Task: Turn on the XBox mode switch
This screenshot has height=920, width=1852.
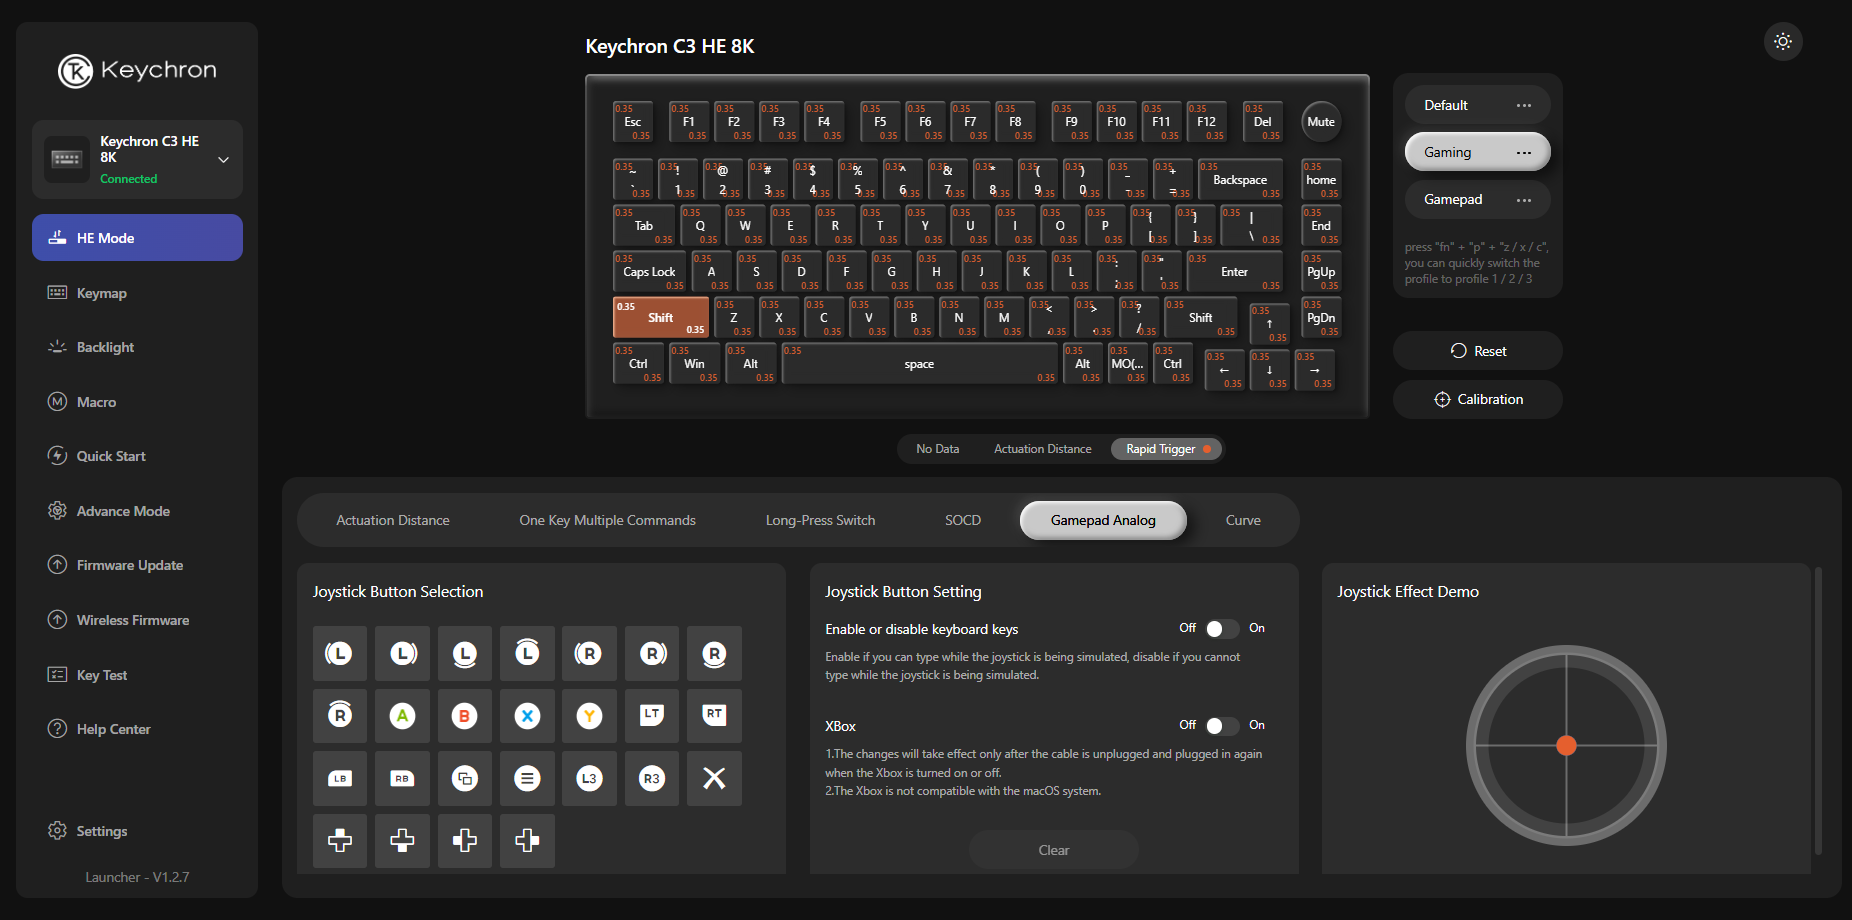Action: click(x=1221, y=726)
